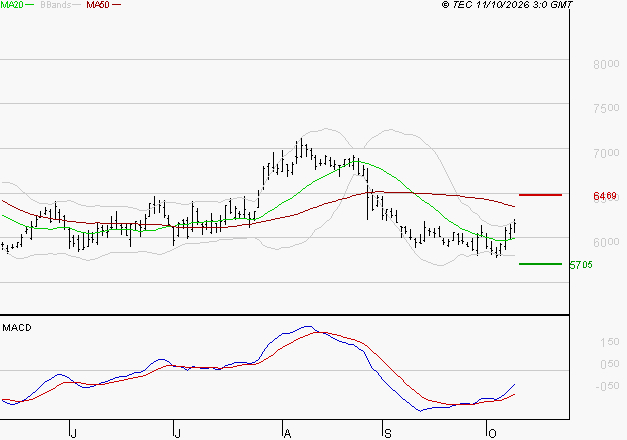Click the 8000 price axis label
The height and width of the screenshot is (440, 627).
[606, 64]
